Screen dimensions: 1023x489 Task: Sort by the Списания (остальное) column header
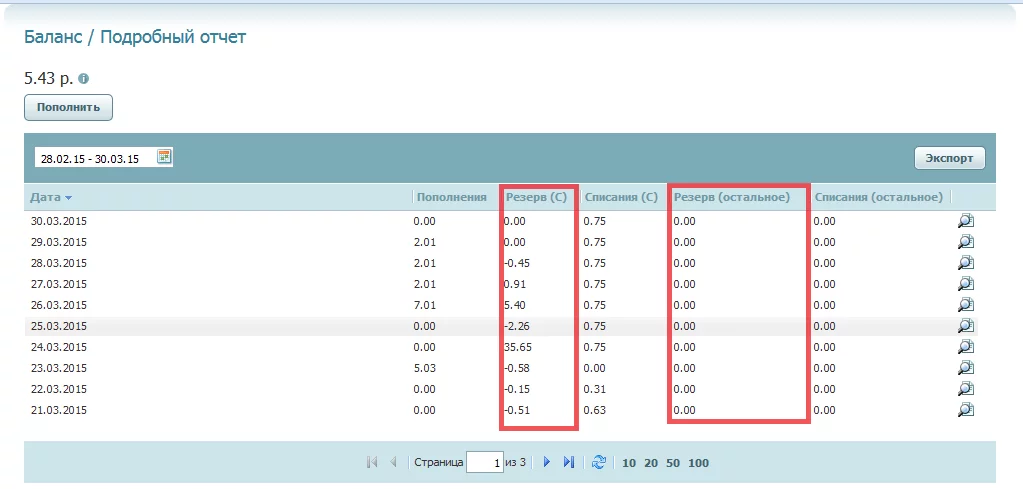[879, 197]
